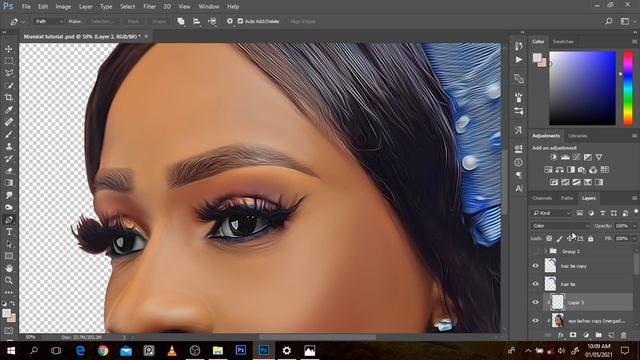Create a new layer icon

[611, 335]
